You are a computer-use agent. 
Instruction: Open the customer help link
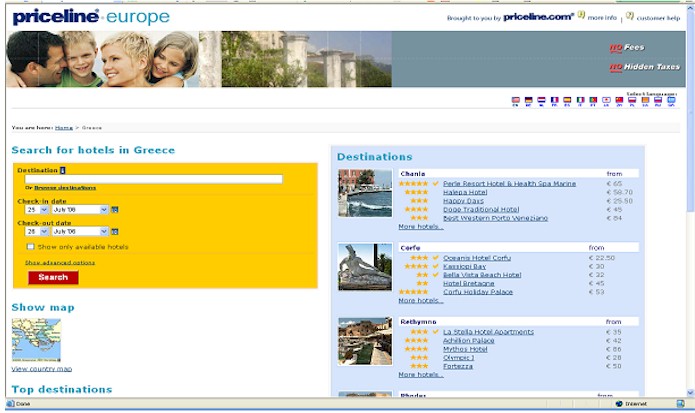tap(658, 18)
